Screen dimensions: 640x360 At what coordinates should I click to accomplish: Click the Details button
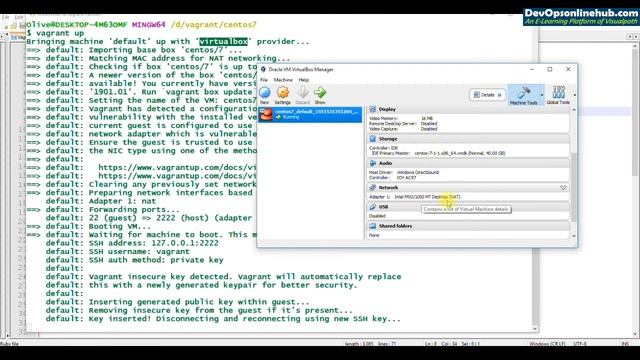(487, 95)
